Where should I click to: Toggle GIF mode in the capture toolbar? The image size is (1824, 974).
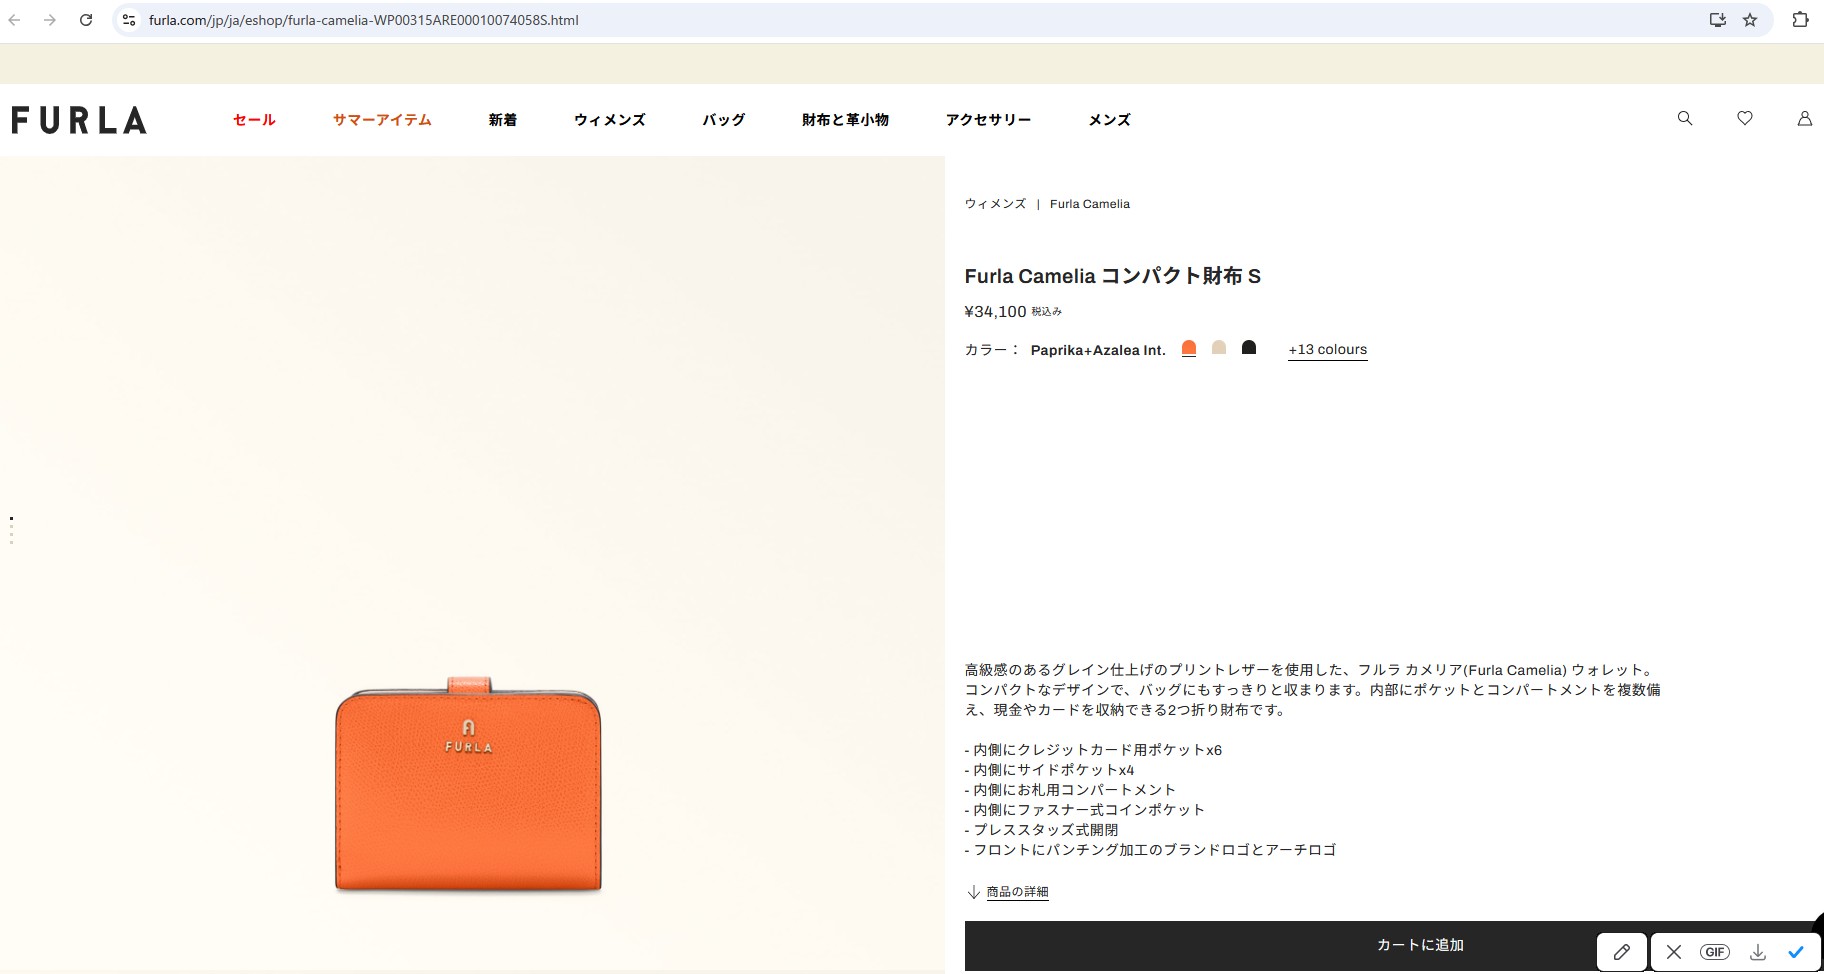[x=1716, y=952]
